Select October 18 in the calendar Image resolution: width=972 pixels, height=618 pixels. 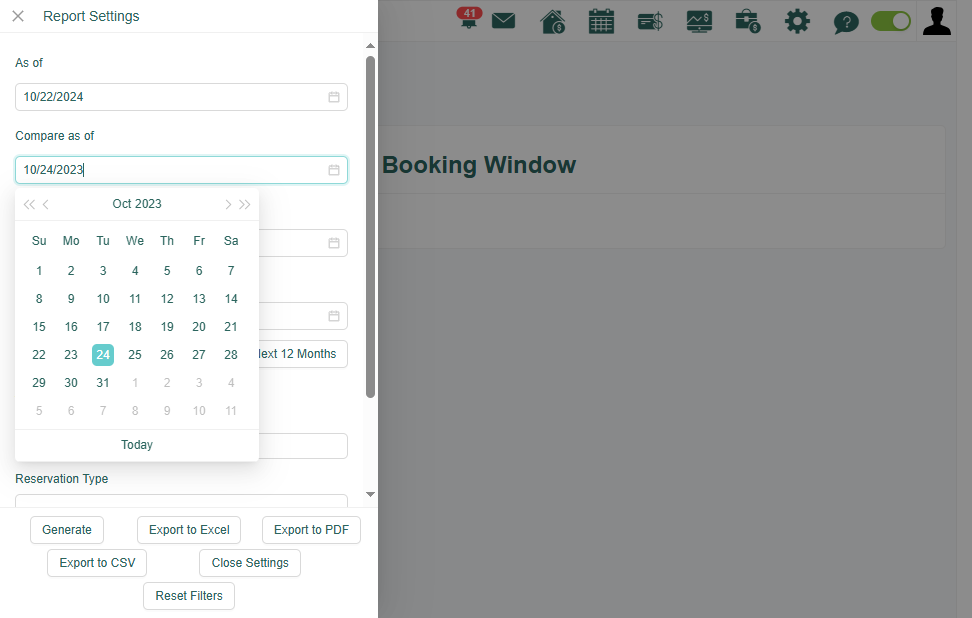pos(135,327)
